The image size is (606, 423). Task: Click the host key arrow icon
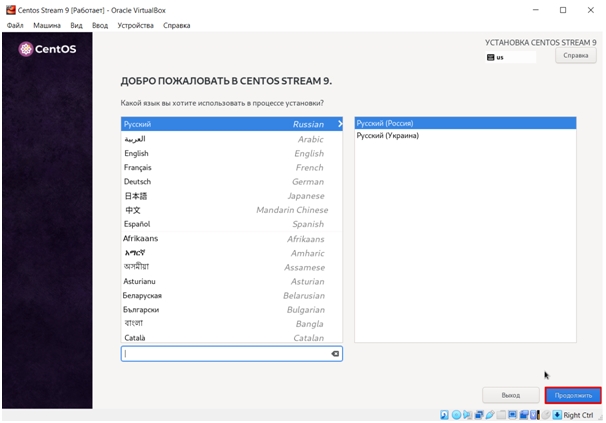tap(556, 415)
